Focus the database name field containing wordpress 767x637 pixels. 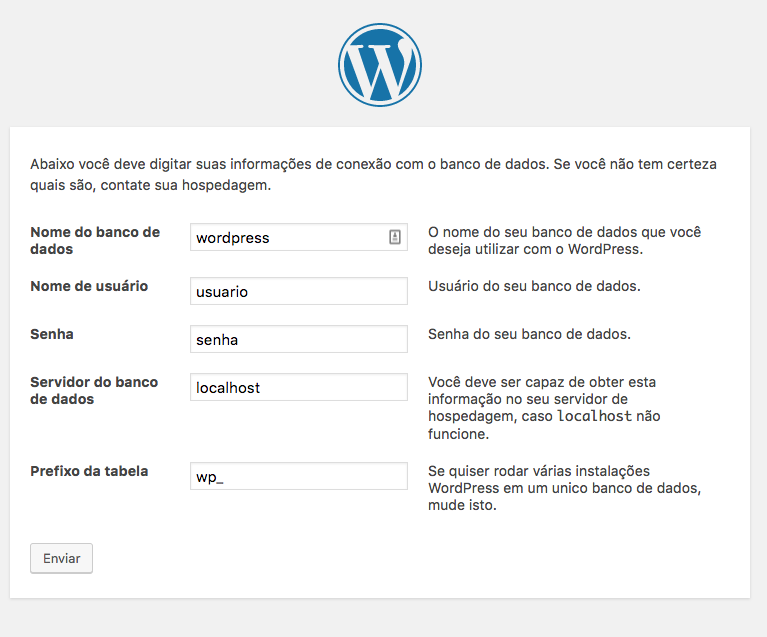point(298,237)
